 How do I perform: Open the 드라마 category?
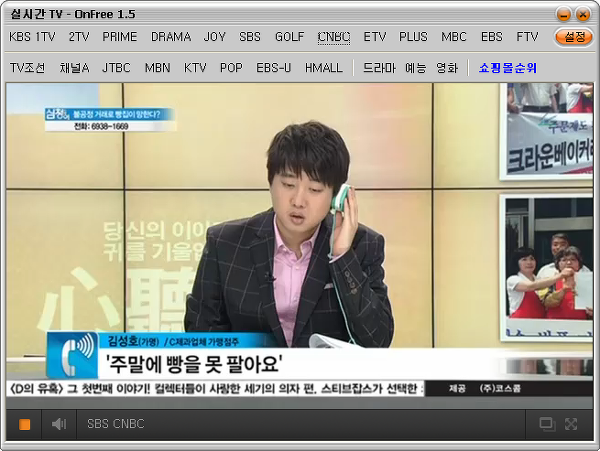tap(379, 68)
